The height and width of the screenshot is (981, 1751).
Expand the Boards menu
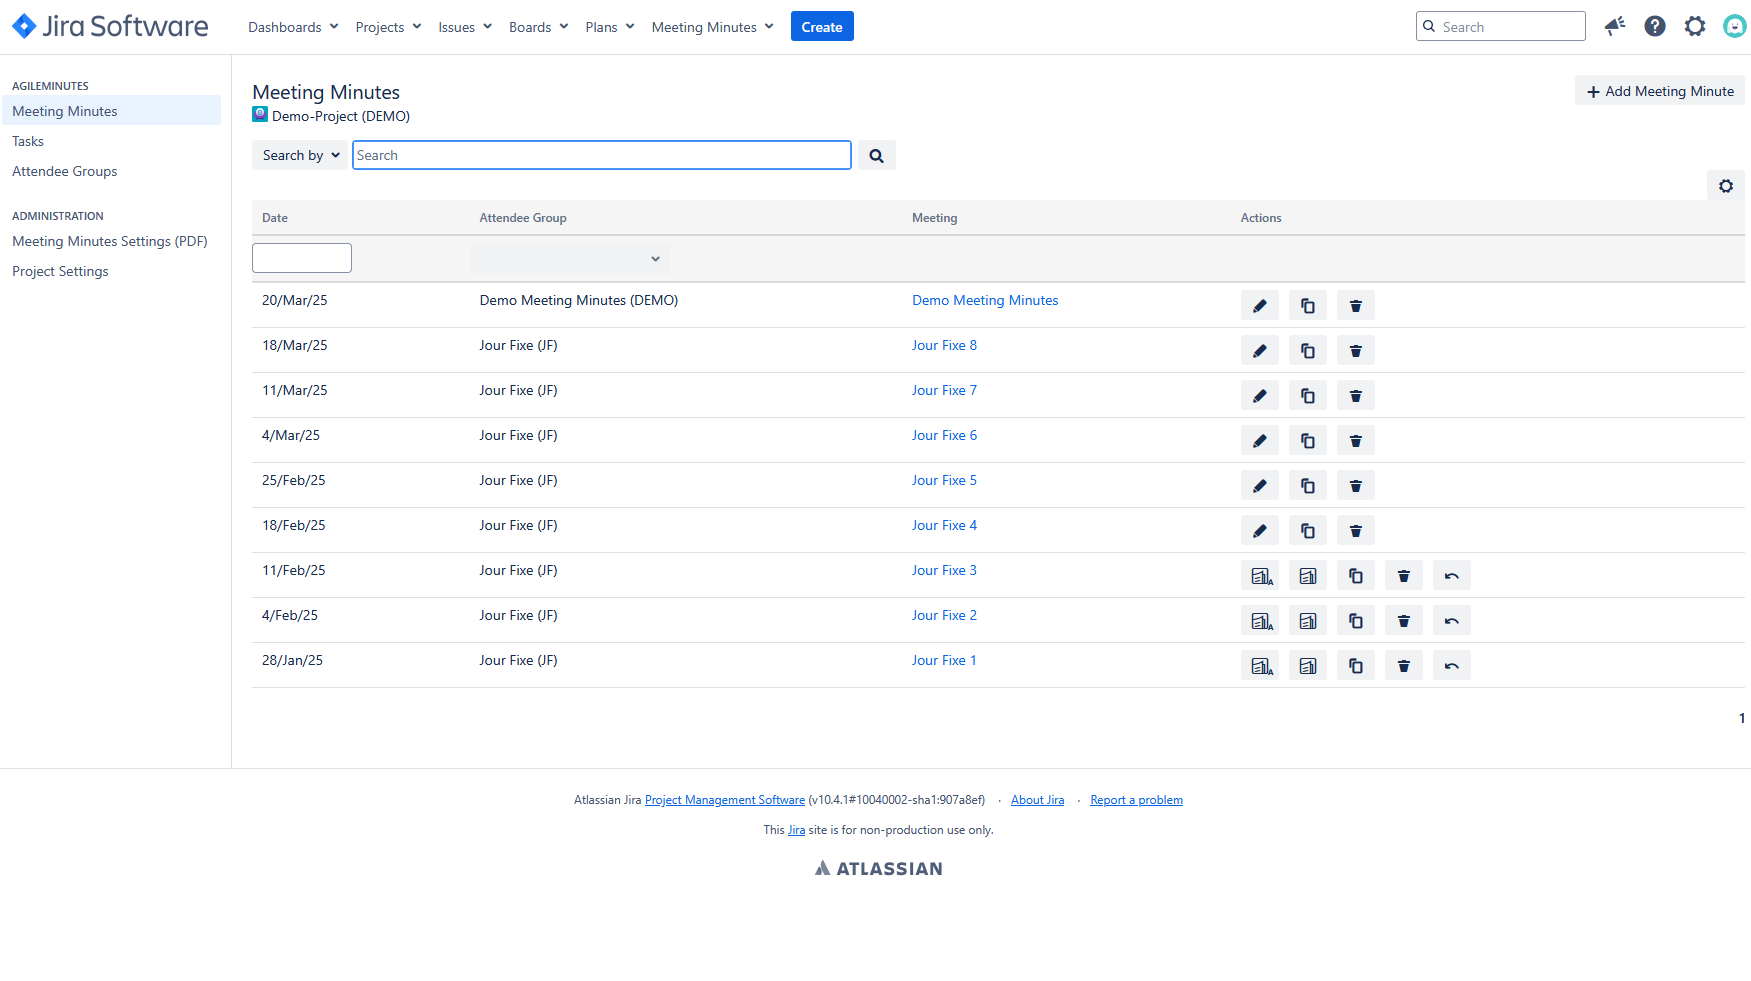point(538,27)
